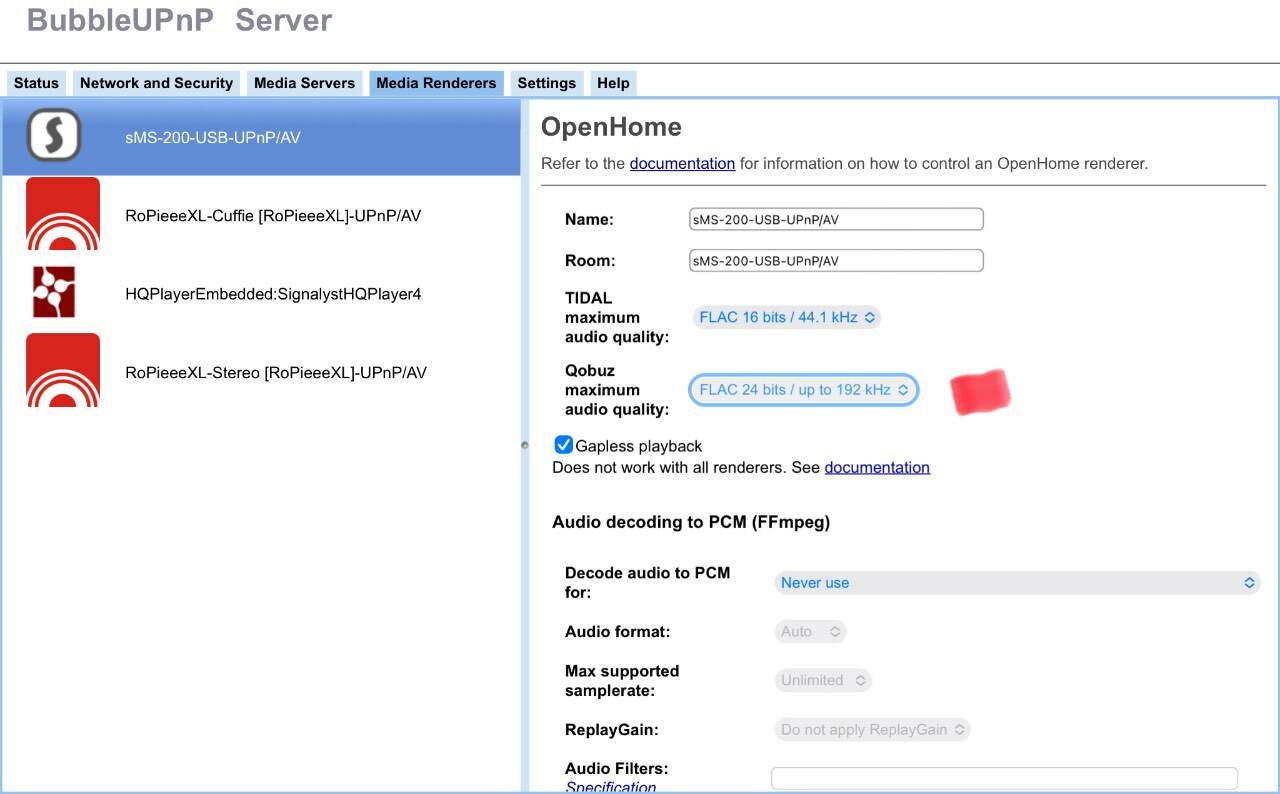This screenshot has height=794, width=1280.
Task: Switch to the Media Renderers tab
Action: (436, 83)
